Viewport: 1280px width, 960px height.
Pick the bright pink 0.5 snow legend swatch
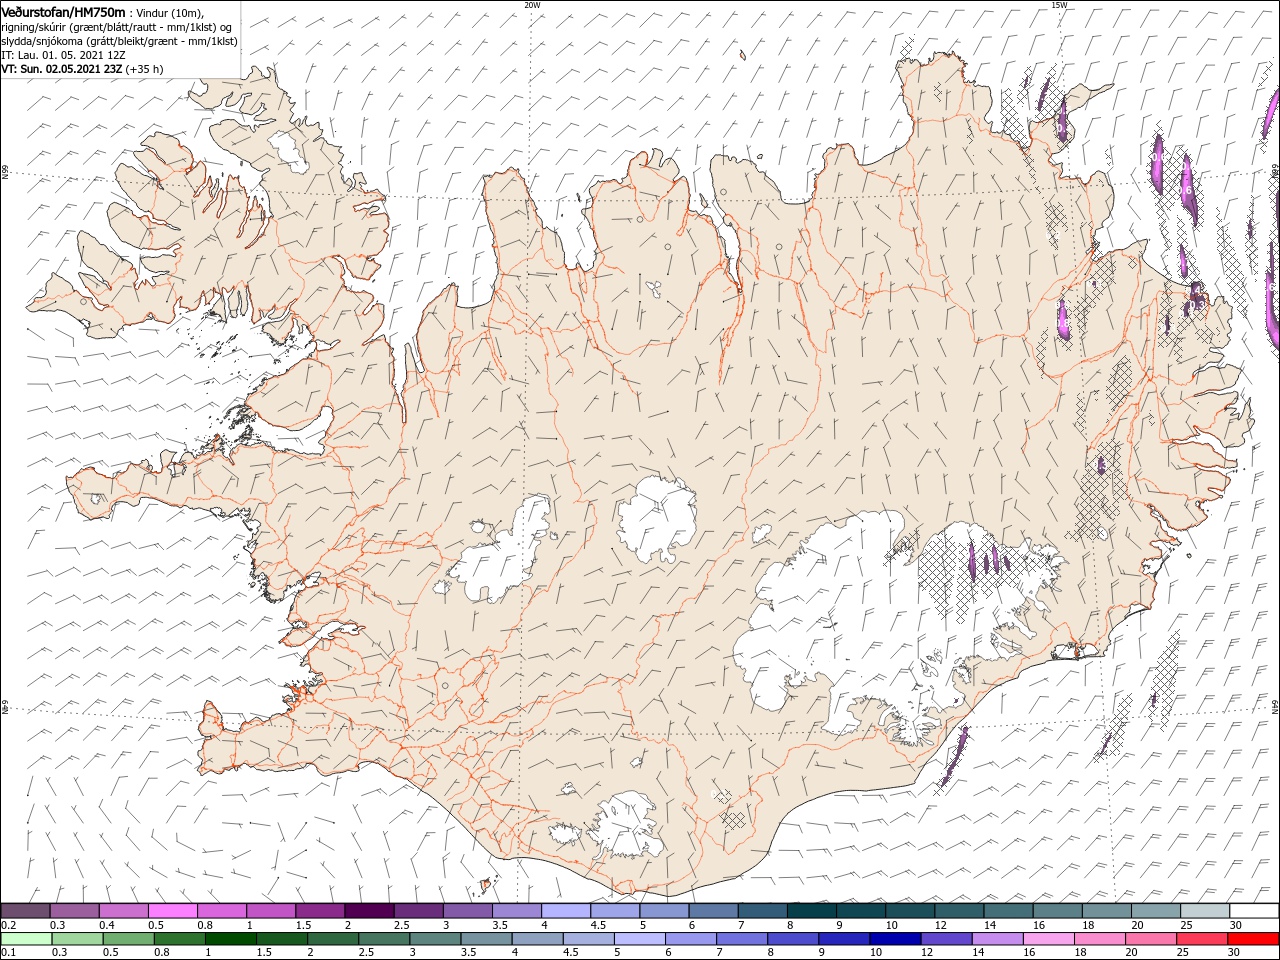(x=172, y=911)
